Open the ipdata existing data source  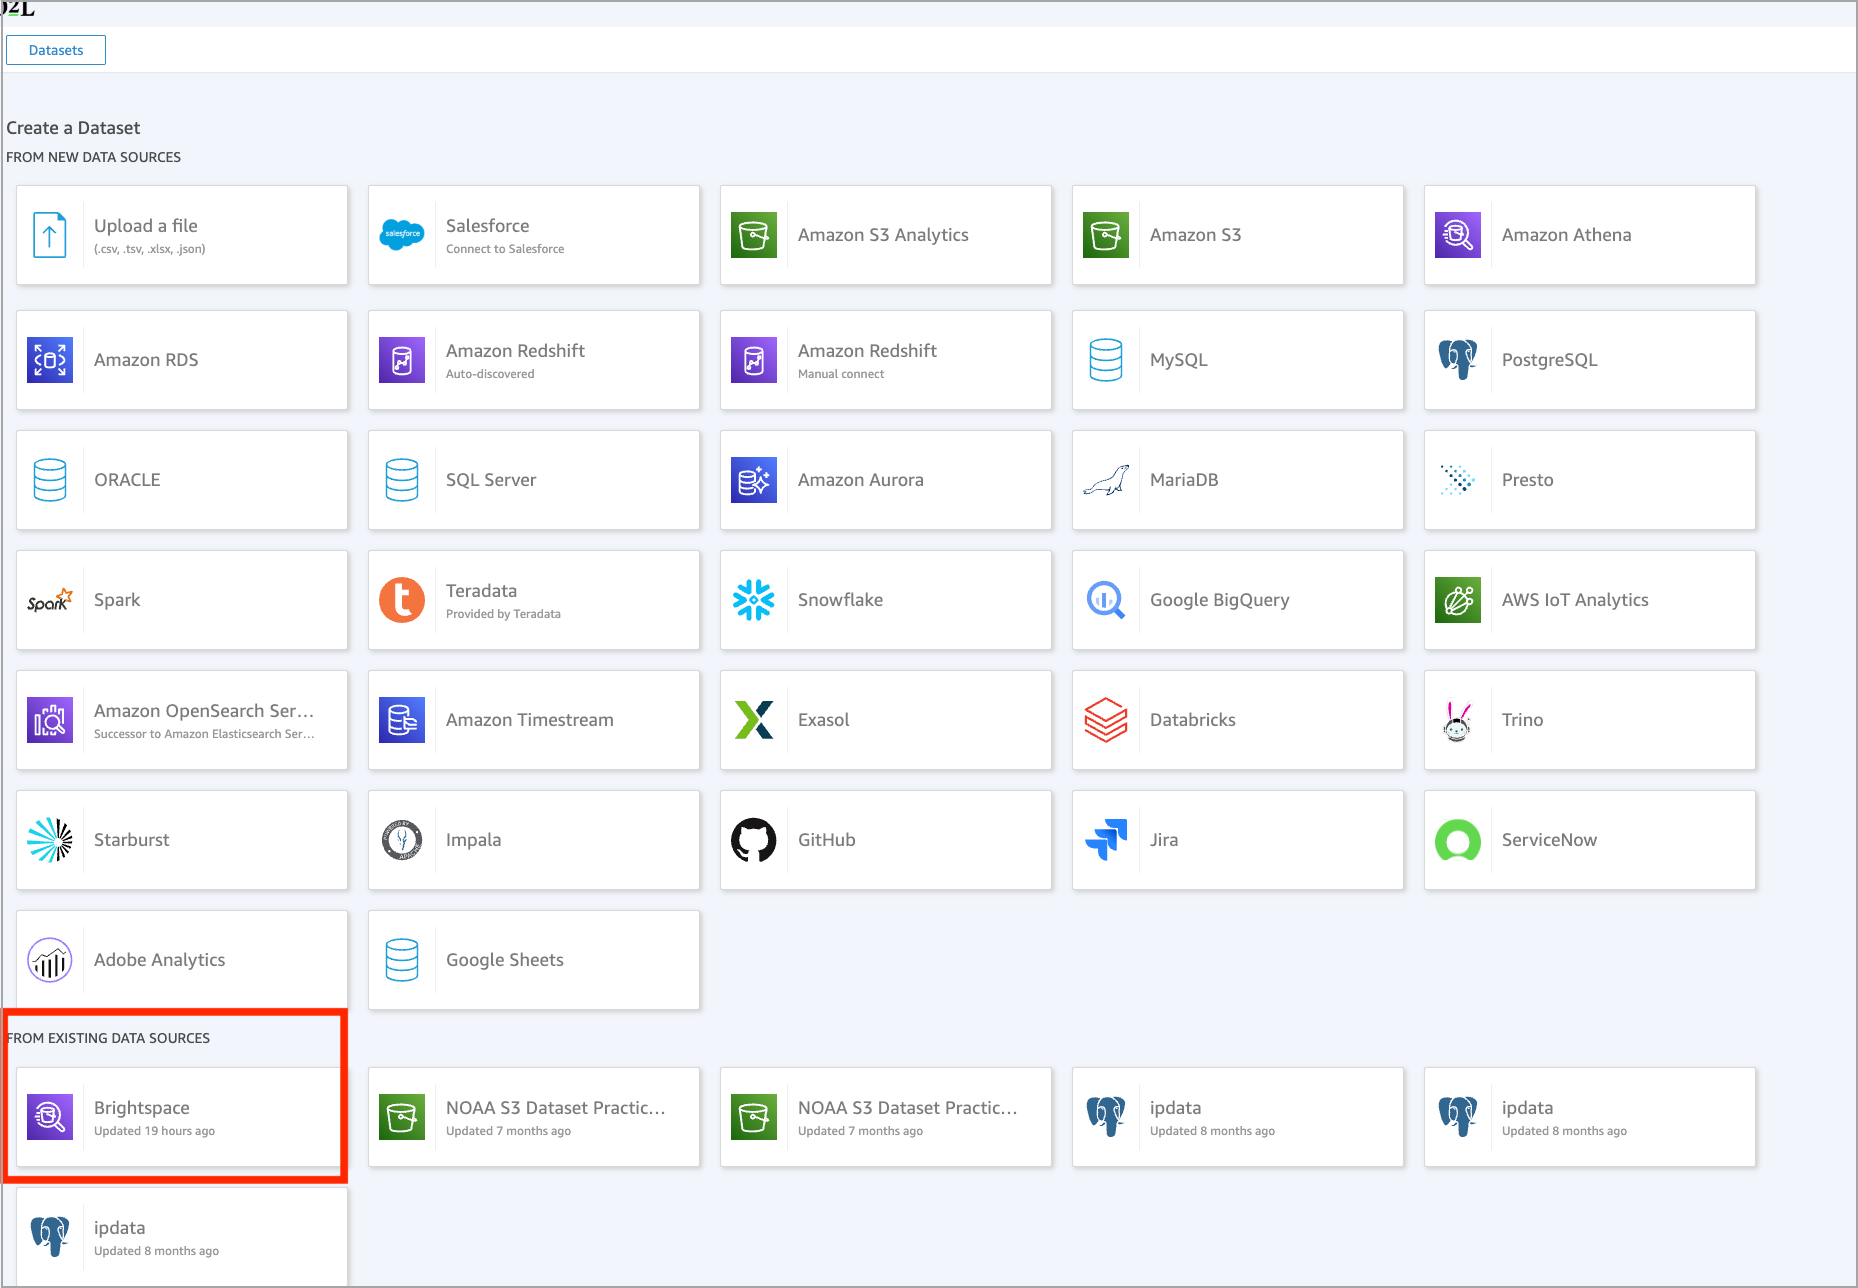(1237, 1117)
